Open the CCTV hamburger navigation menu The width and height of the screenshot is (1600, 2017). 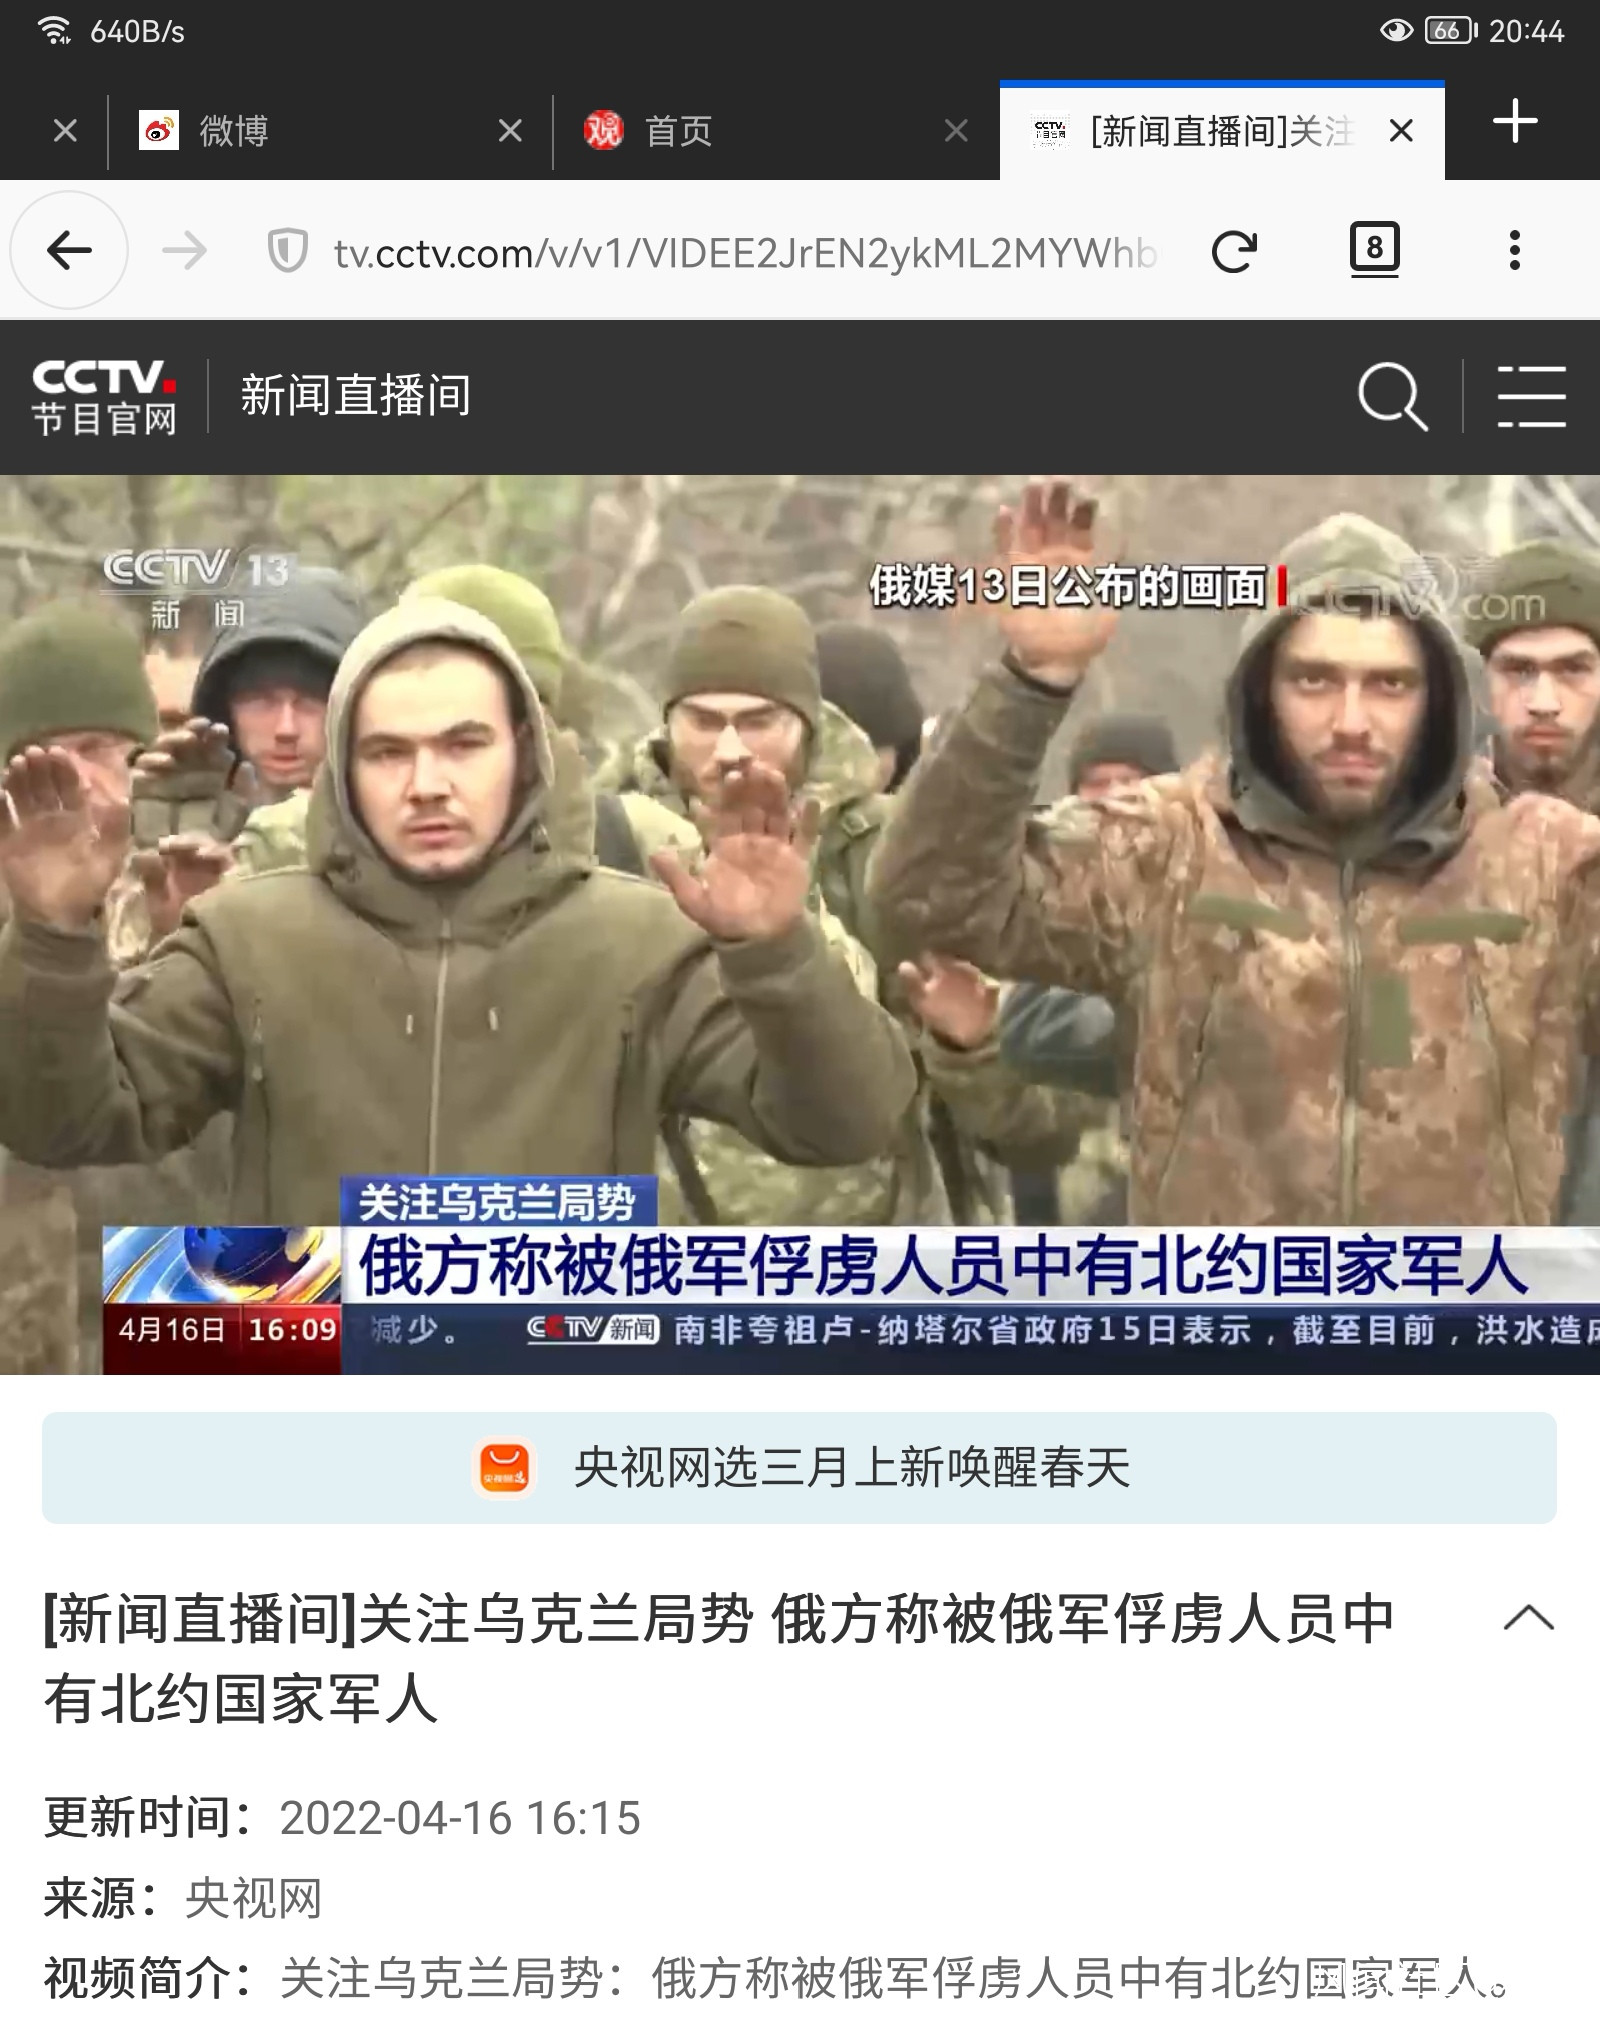(1531, 397)
